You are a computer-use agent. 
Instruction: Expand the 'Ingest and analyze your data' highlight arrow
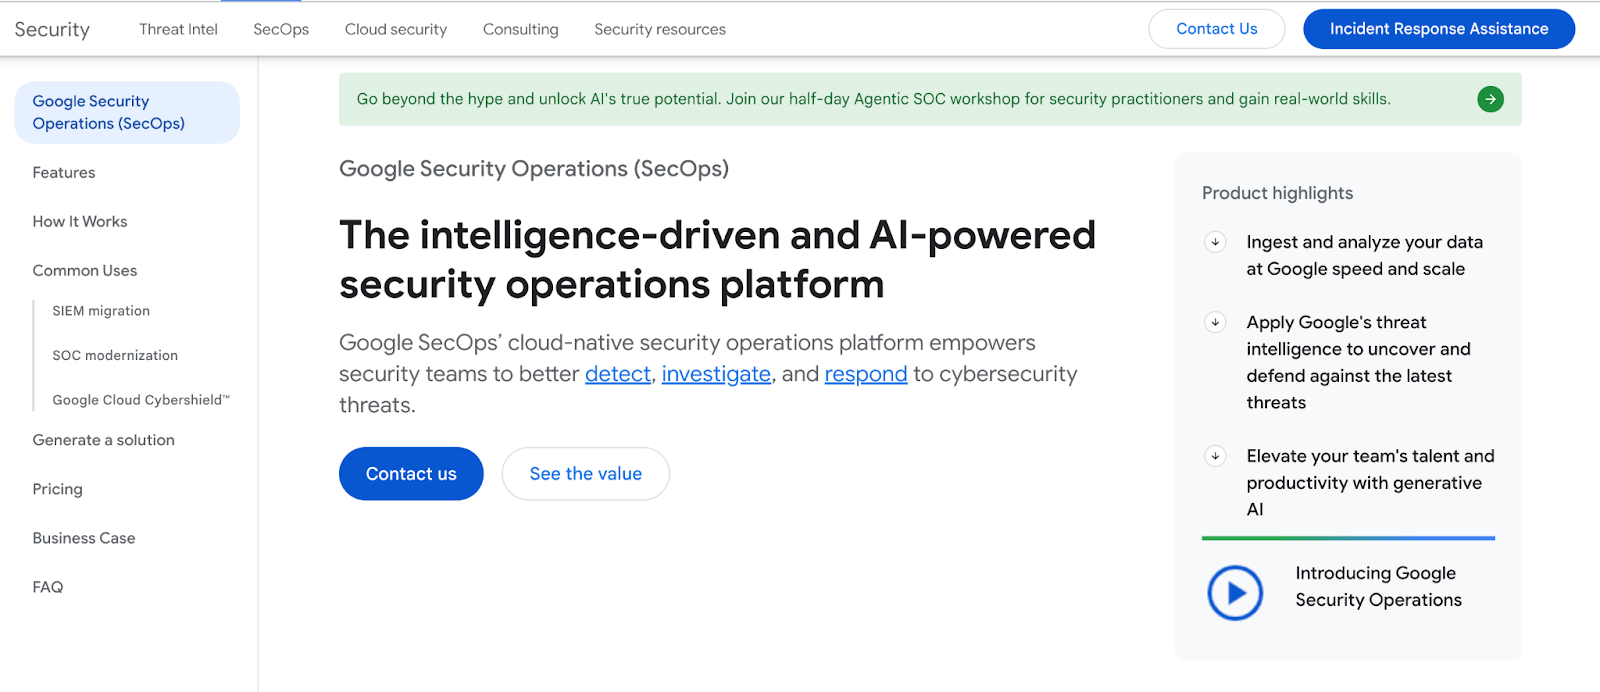[x=1215, y=241]
